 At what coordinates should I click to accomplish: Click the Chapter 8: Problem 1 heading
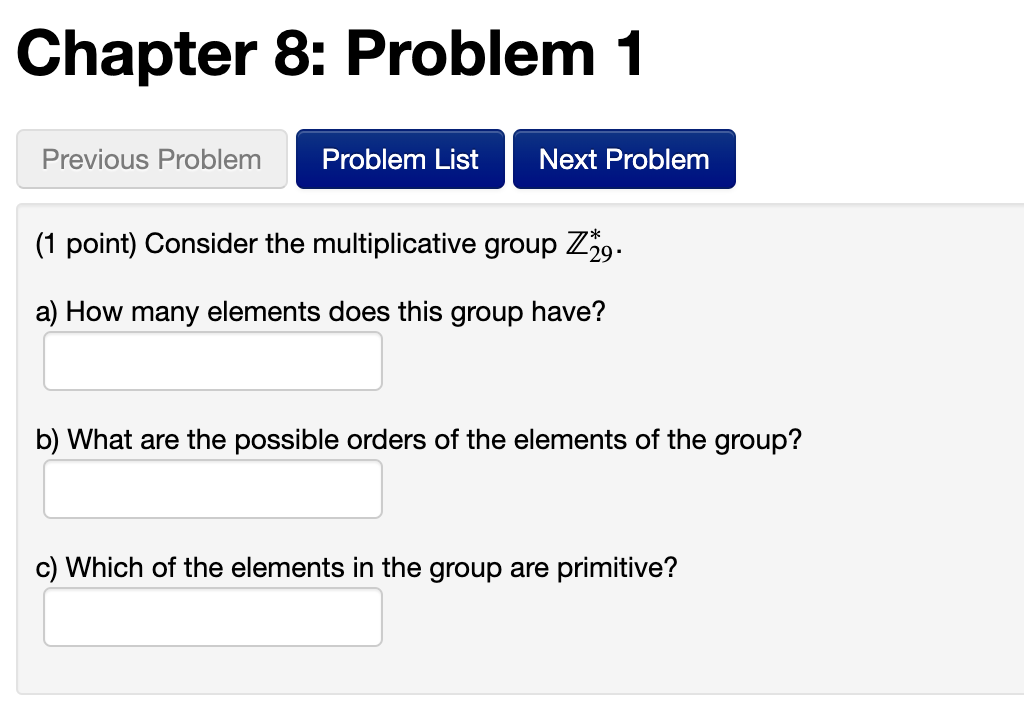coord(330,55)
